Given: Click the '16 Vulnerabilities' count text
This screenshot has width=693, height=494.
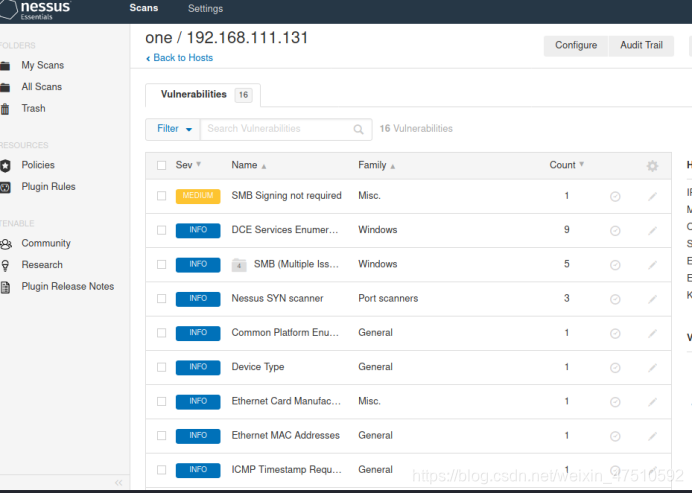Looking at the screenshot, I should (x=416, y=129).
